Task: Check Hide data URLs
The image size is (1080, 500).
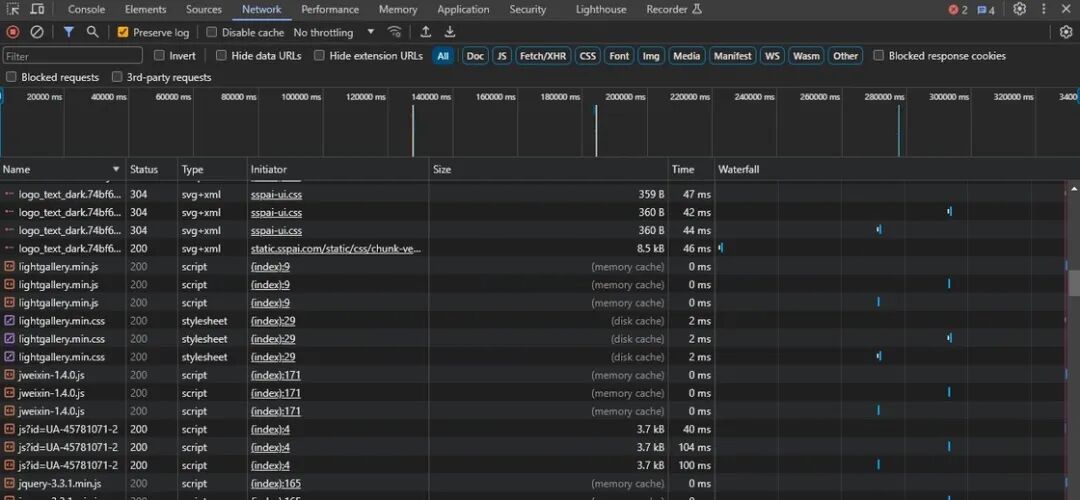Action: click(x=221, y=56)
